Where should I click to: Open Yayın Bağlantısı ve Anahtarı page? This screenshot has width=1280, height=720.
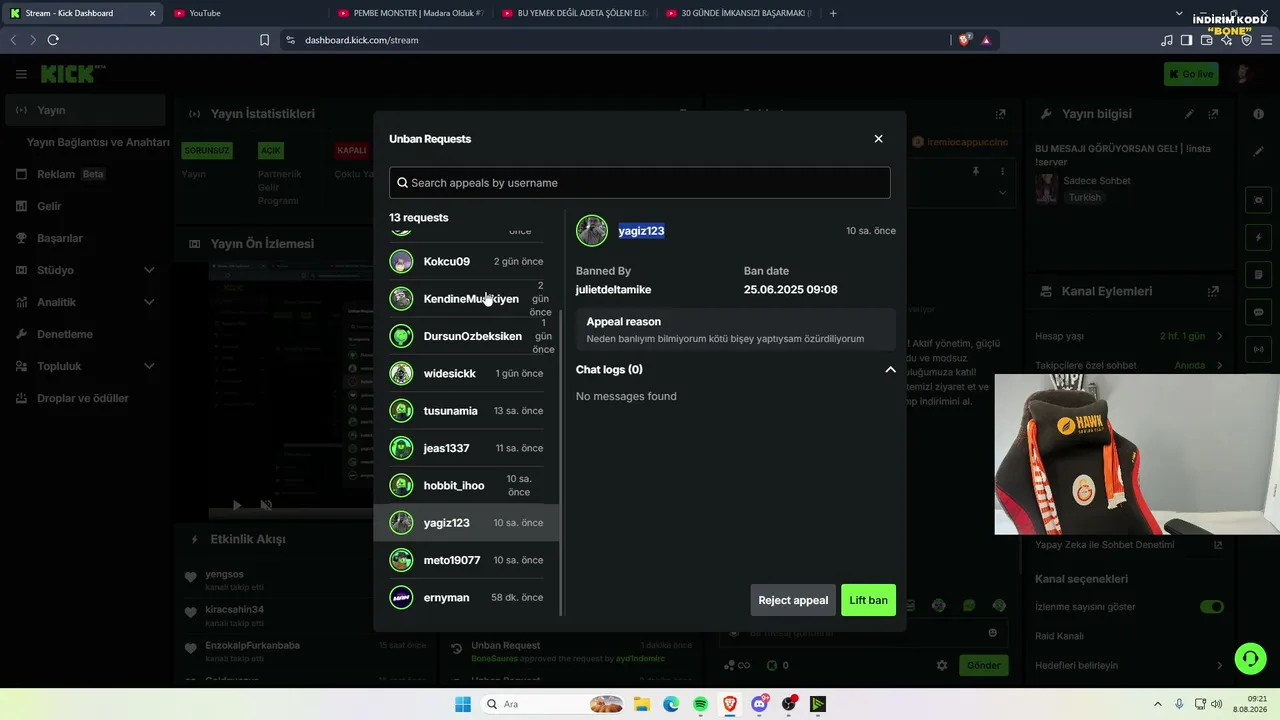[x=98, y=142]
